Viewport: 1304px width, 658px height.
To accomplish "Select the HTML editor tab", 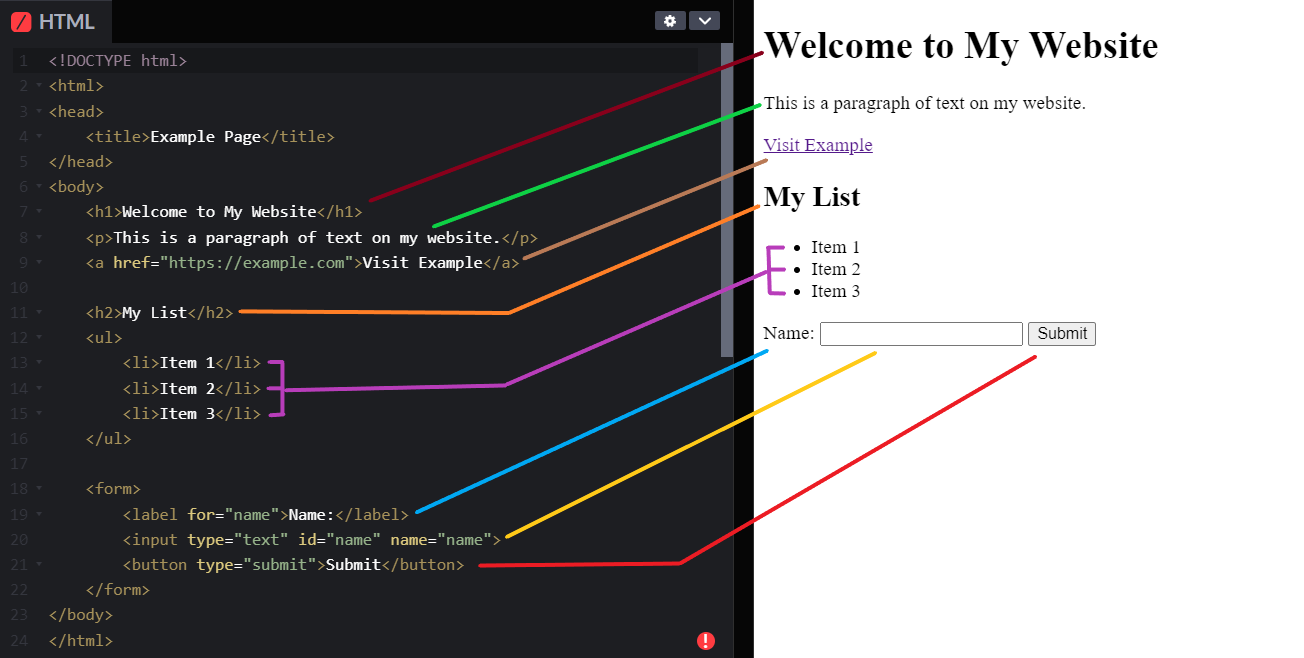I will [56, 22].
